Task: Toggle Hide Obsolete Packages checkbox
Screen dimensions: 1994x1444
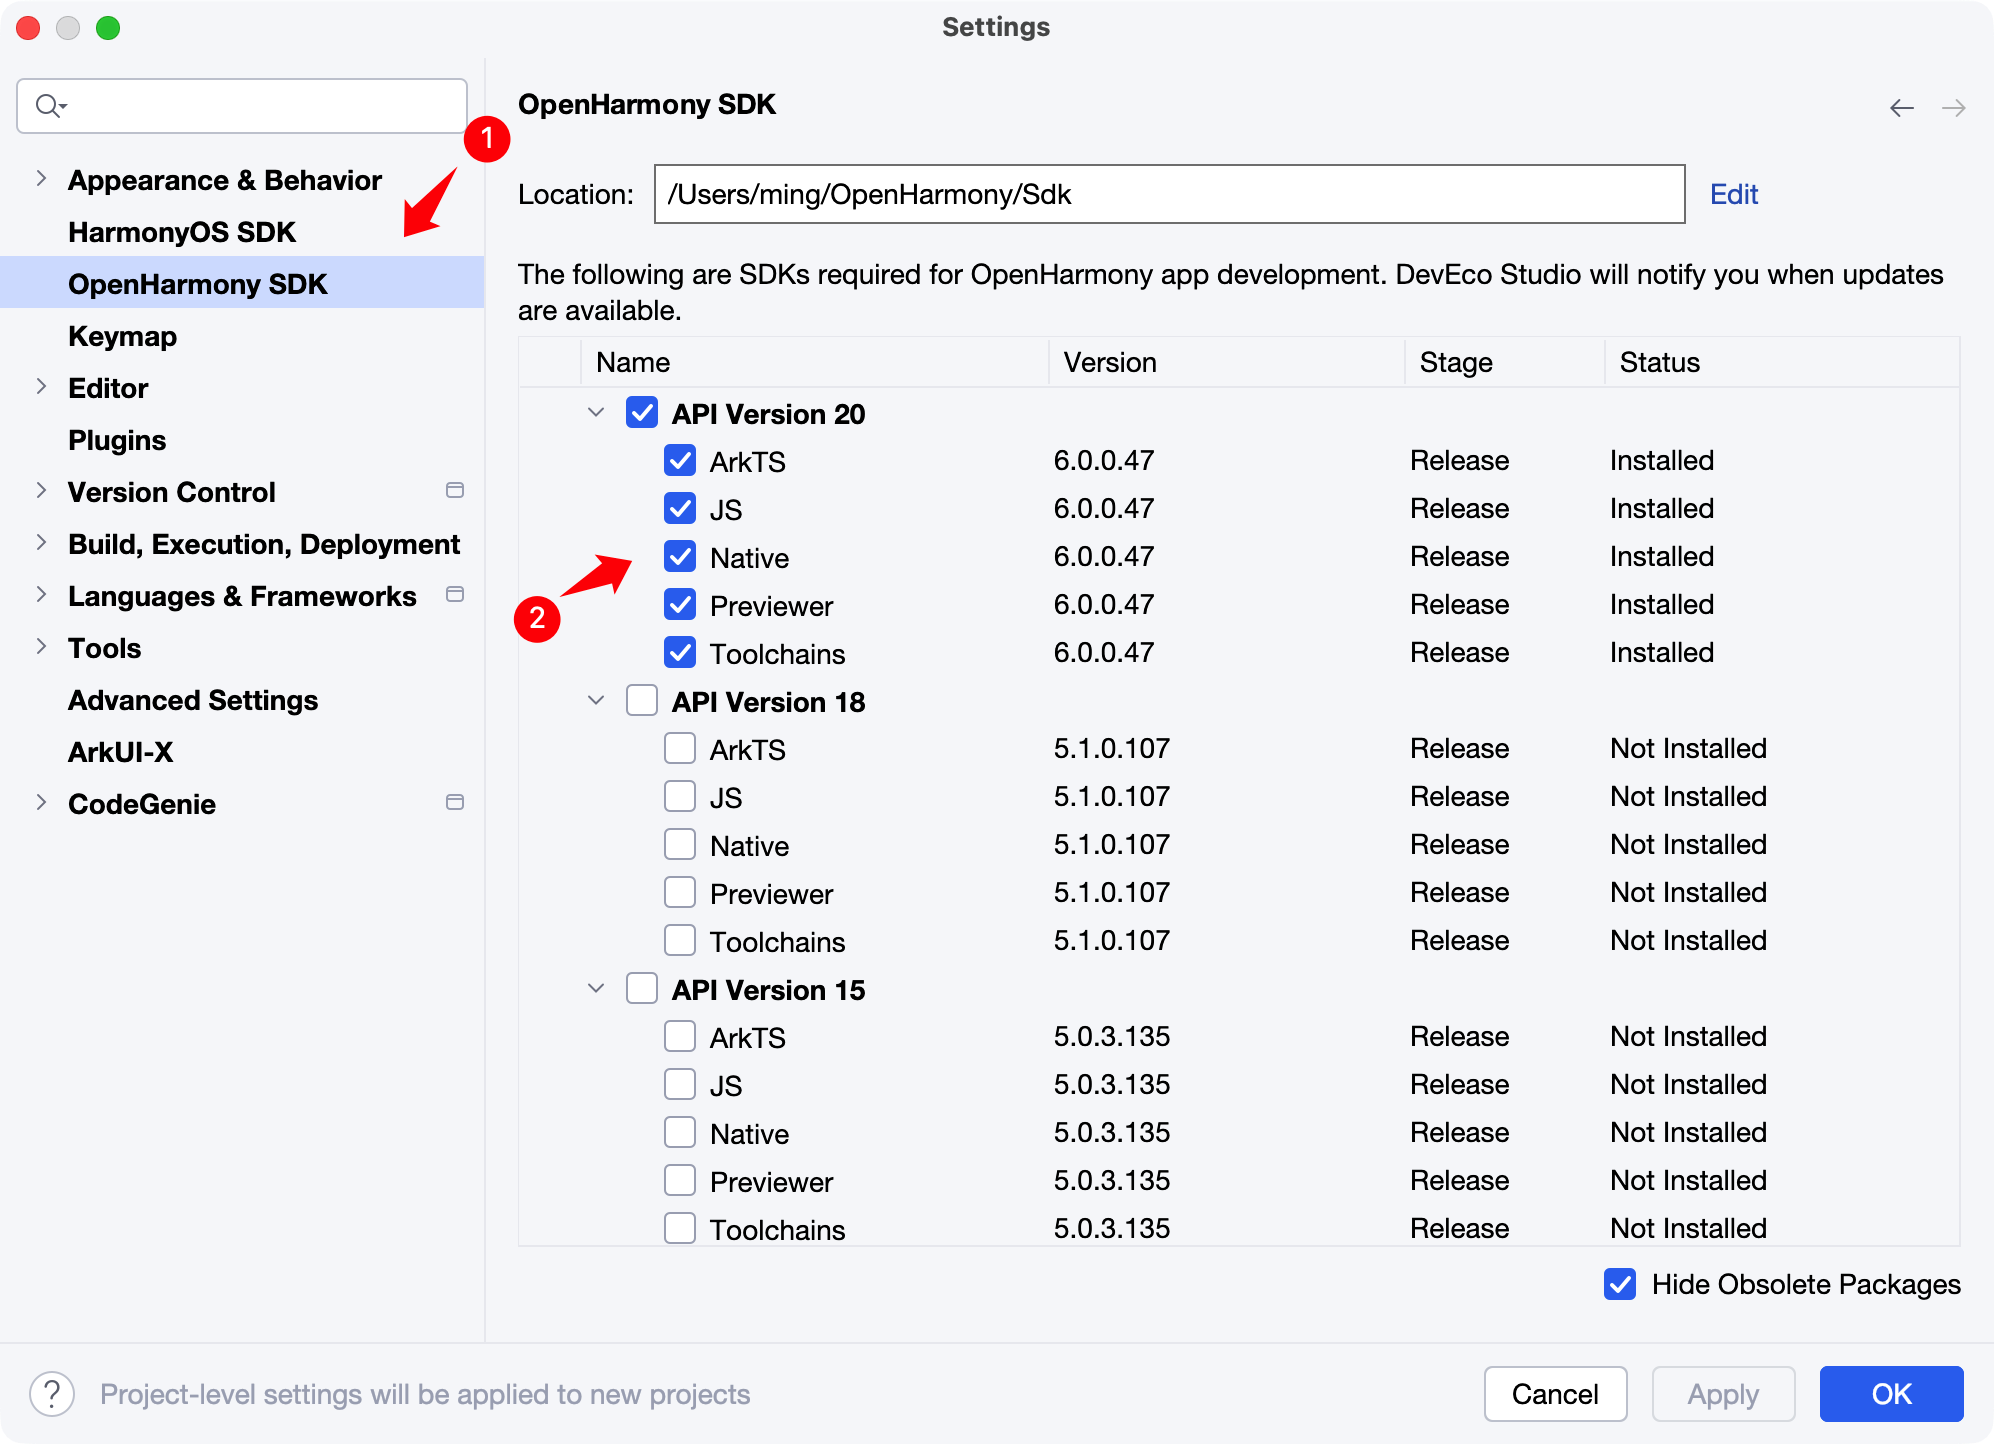Action: tap(1620, 1284)
